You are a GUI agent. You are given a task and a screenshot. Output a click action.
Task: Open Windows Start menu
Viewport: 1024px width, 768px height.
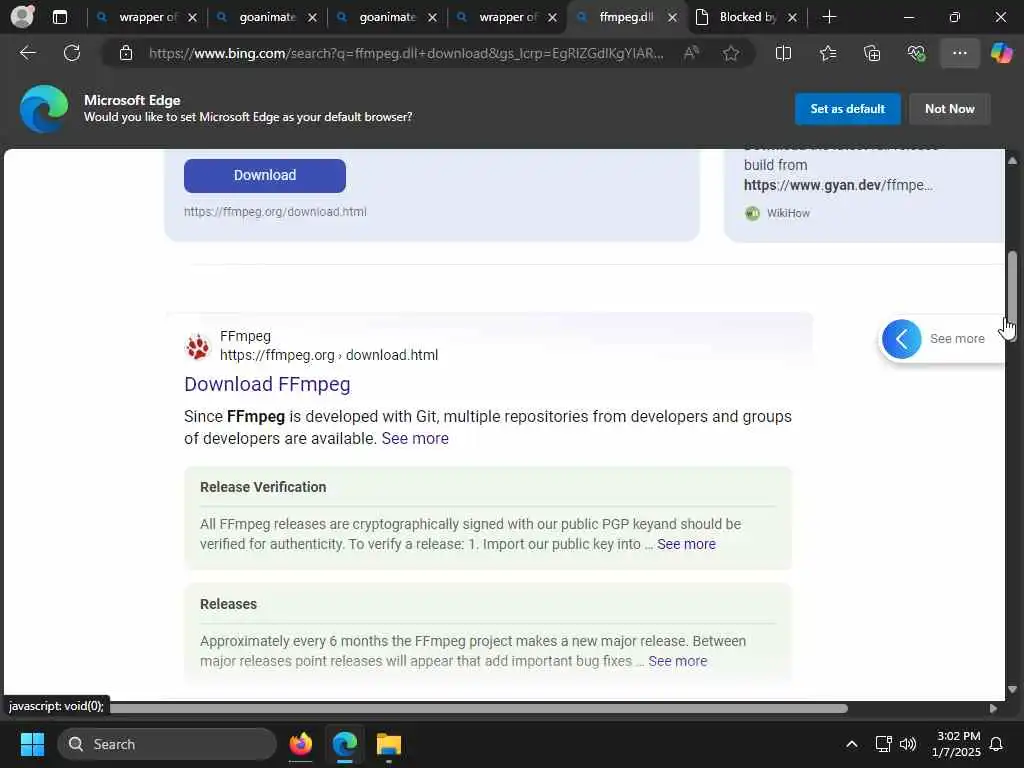point(32,744)
